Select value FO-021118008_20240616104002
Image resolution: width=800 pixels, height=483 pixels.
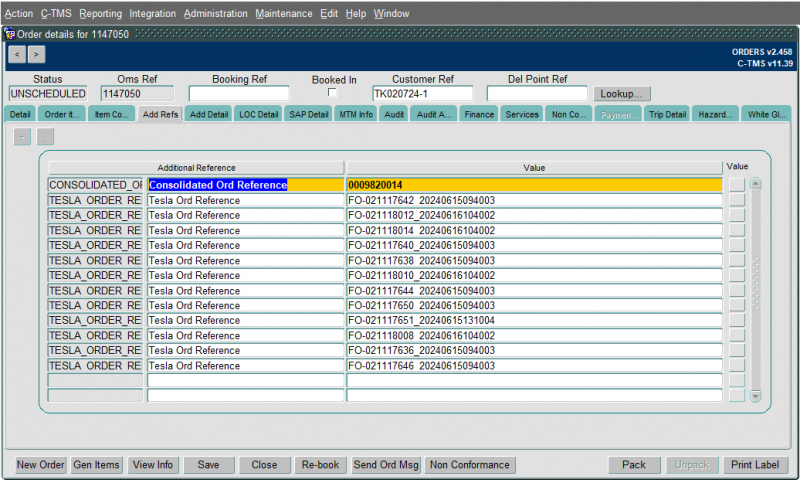click(x=534, y=335)
